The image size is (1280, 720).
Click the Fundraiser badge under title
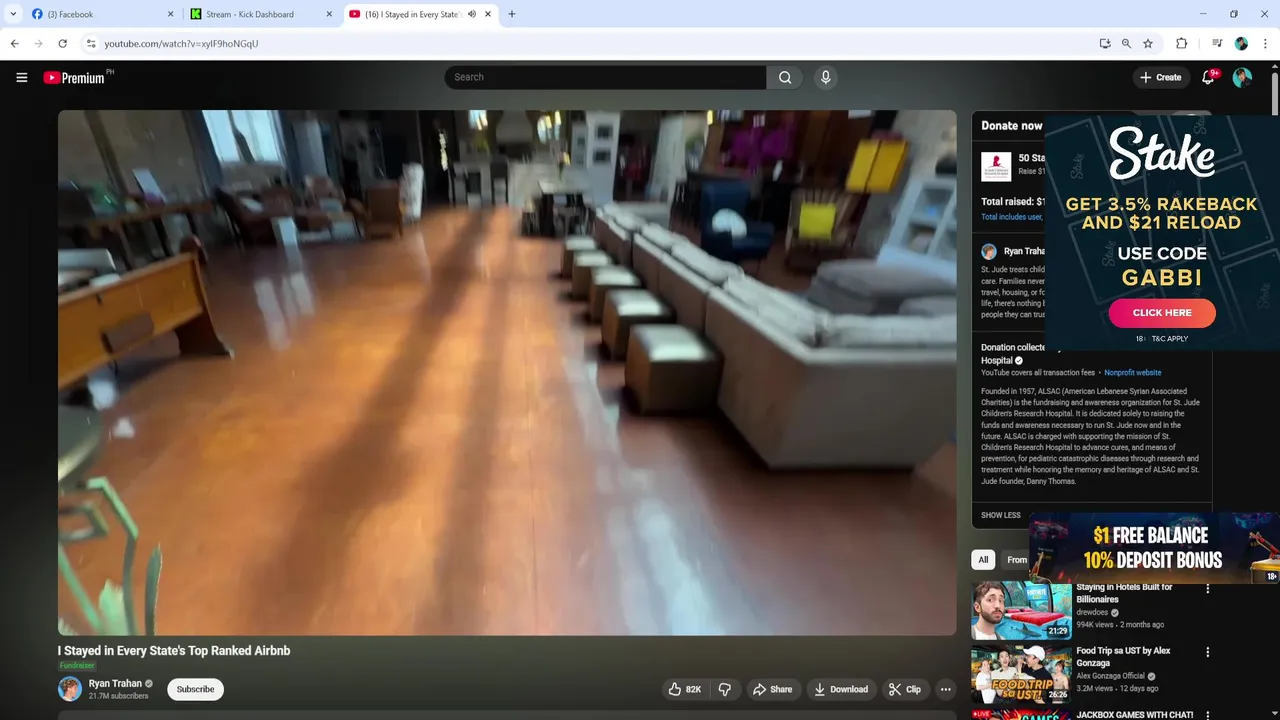click(x=77, y=666)
